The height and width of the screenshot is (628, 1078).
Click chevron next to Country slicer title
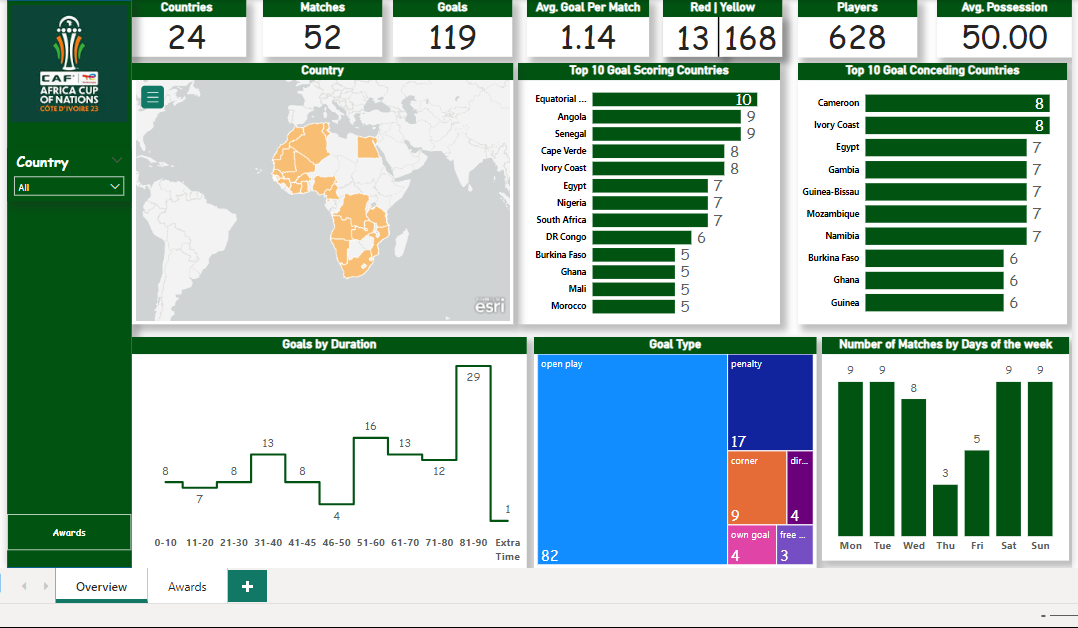point(117,161)
